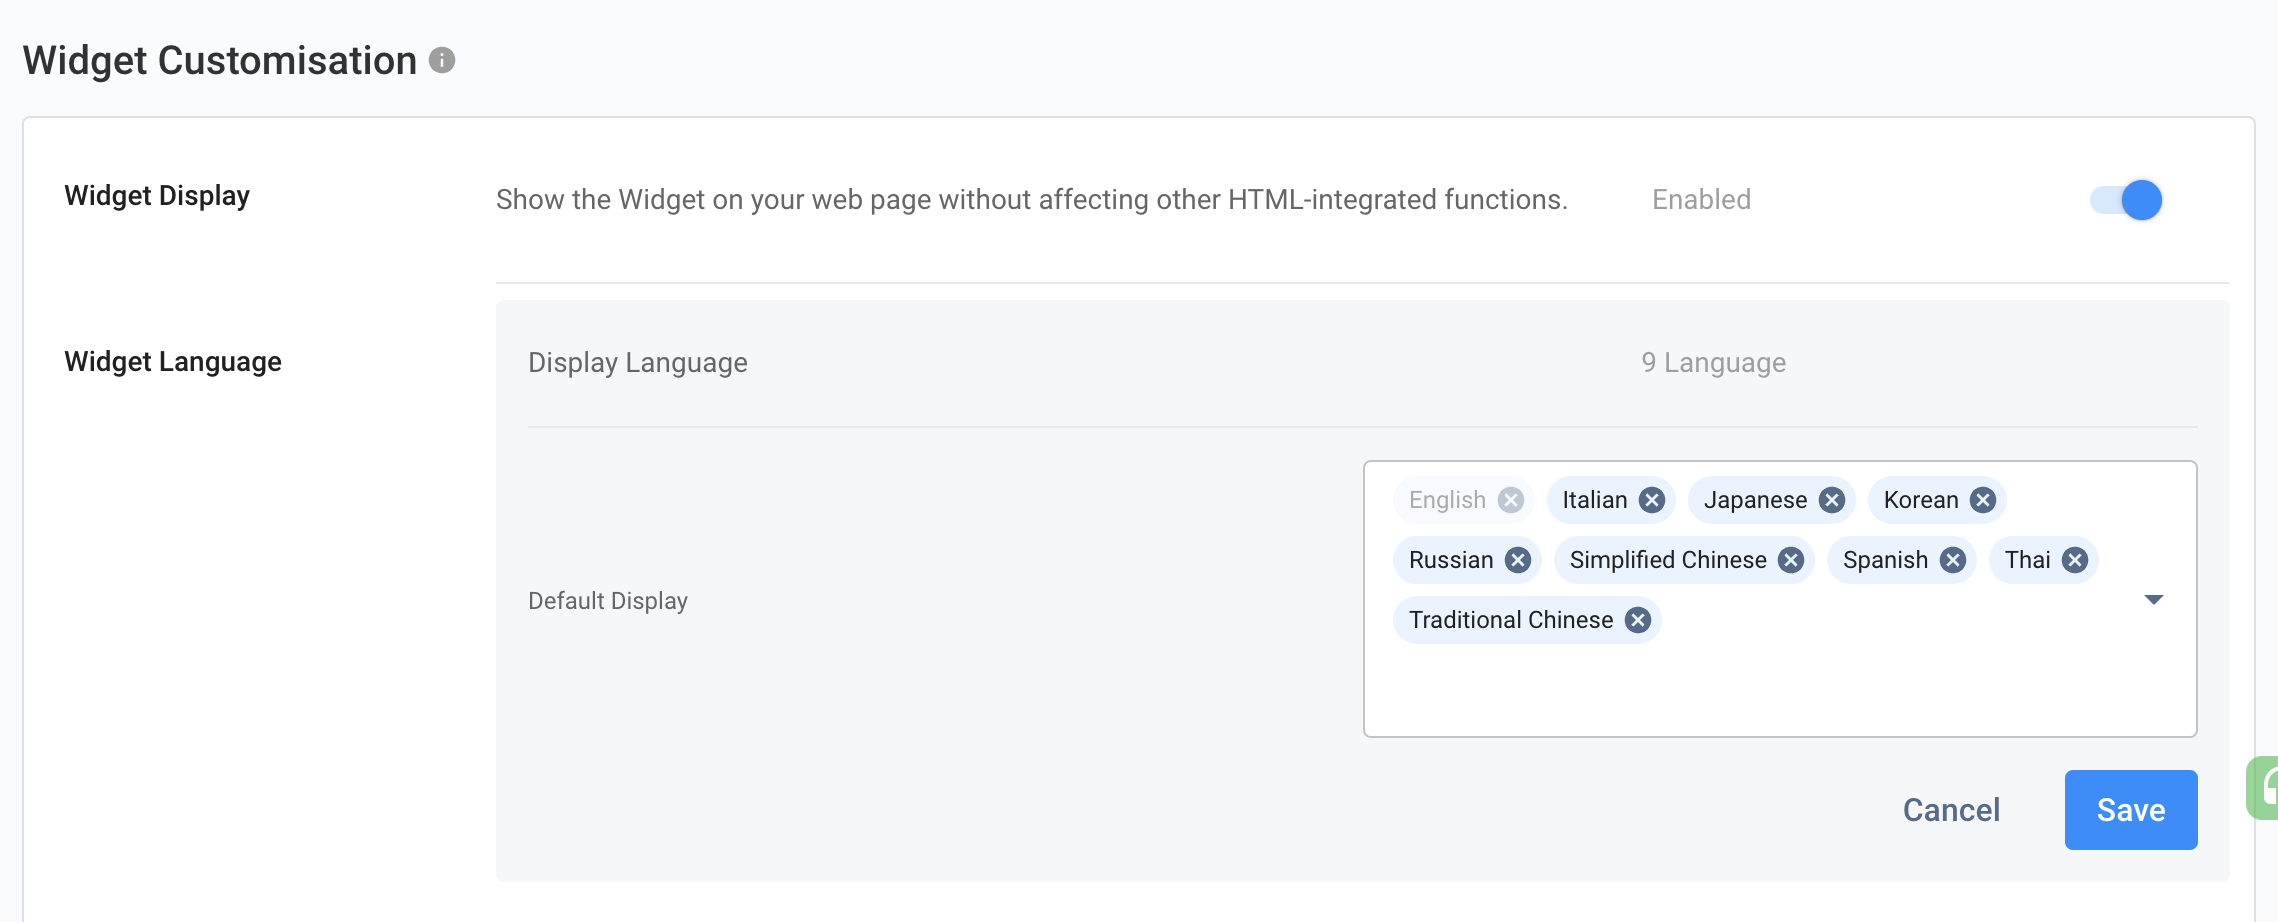Remove the Spanish language tag
The image size is (2278, 922).
point(1953,560)
